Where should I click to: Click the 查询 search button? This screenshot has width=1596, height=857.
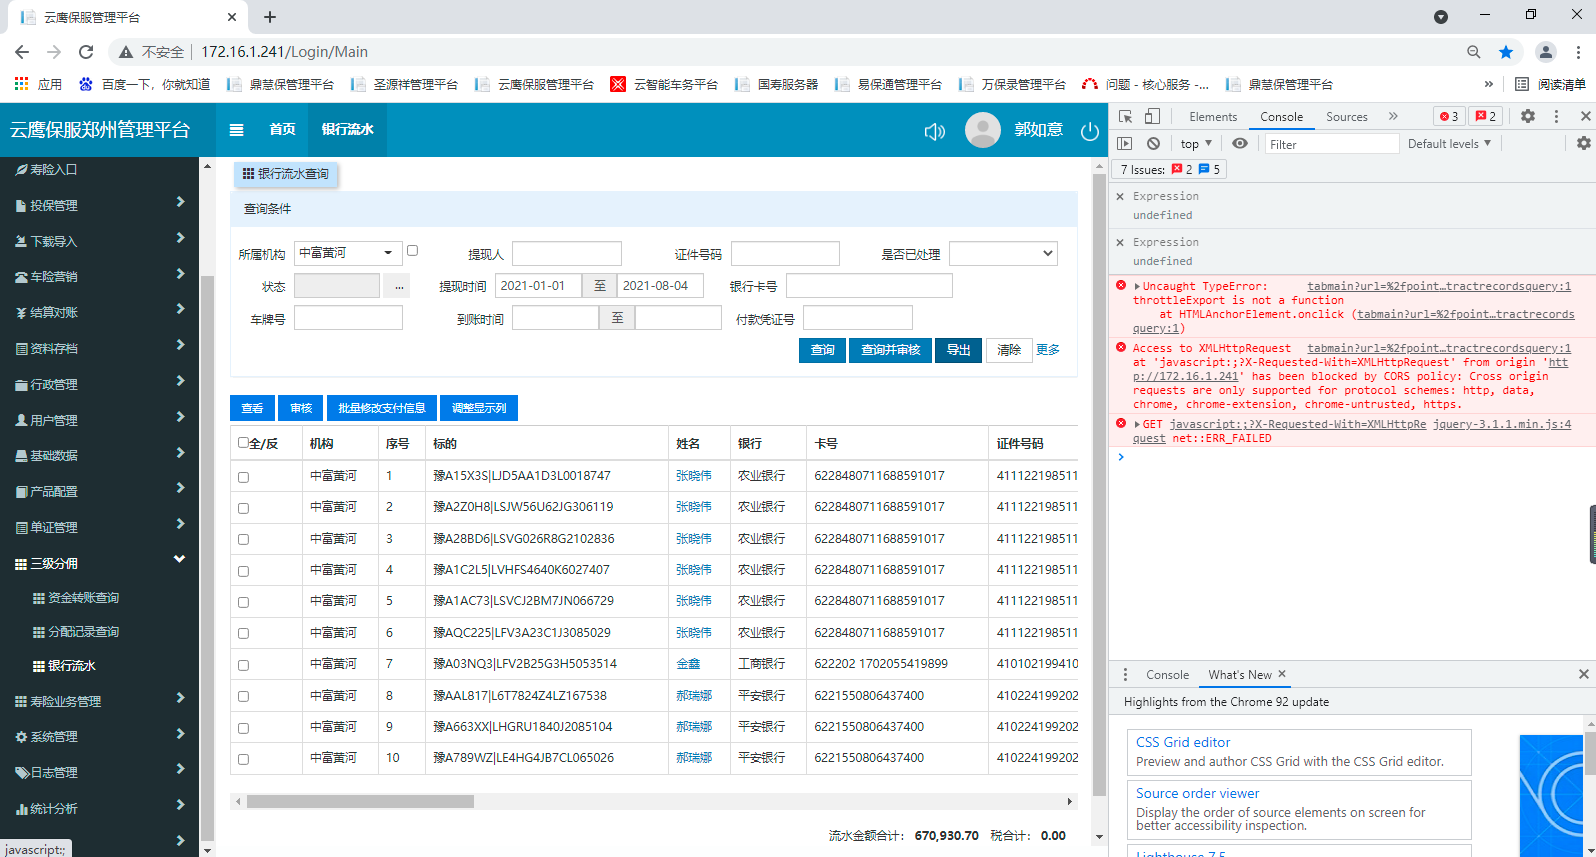(x=822, y=350)
